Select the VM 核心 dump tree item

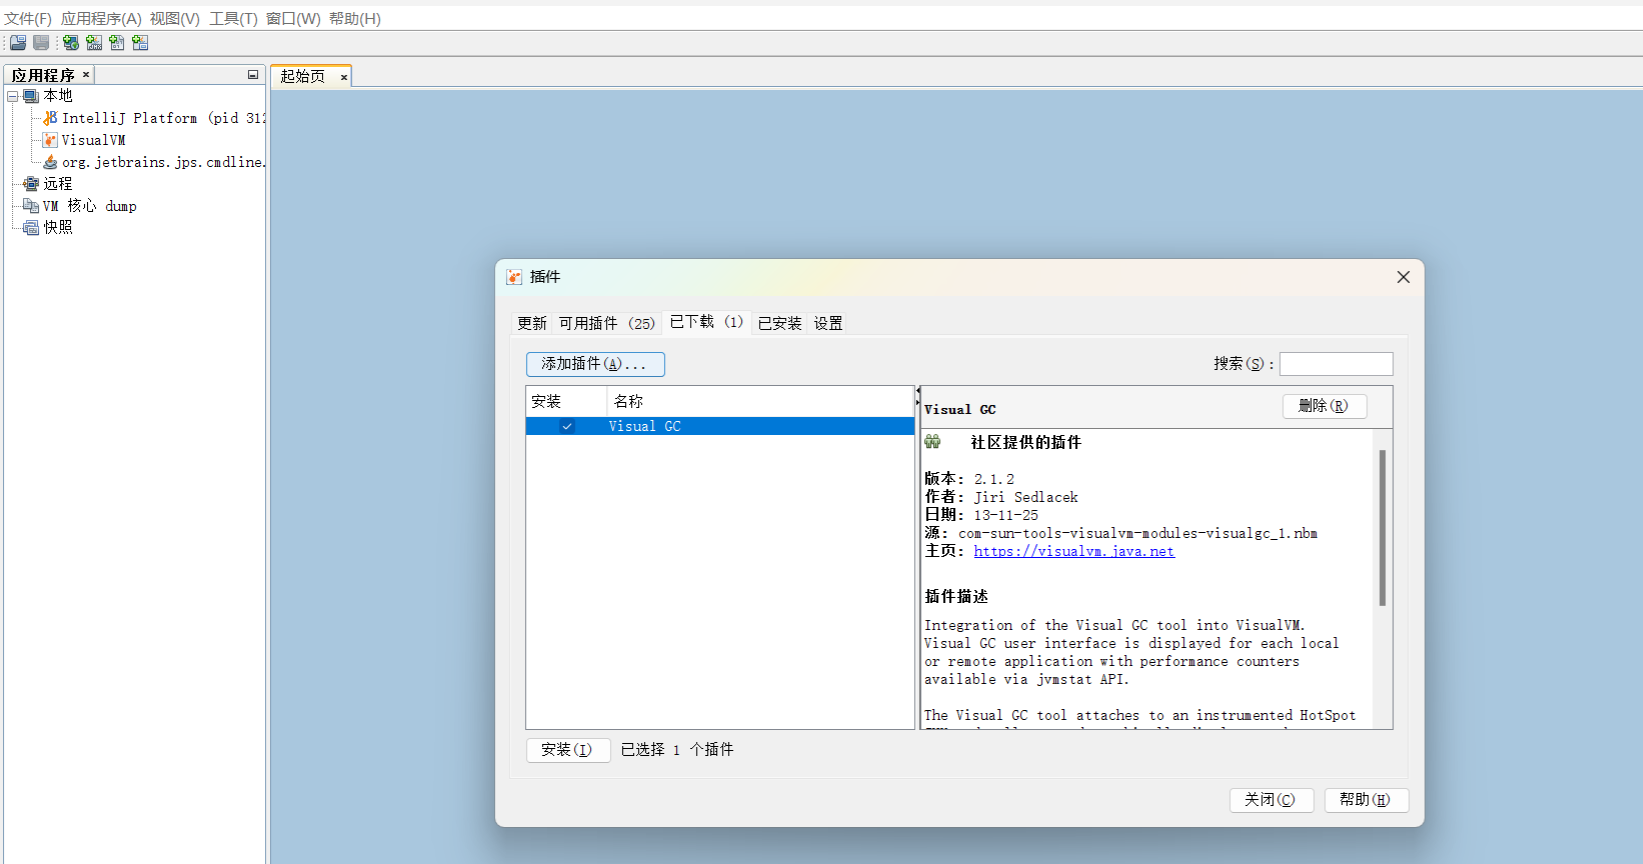90,206
